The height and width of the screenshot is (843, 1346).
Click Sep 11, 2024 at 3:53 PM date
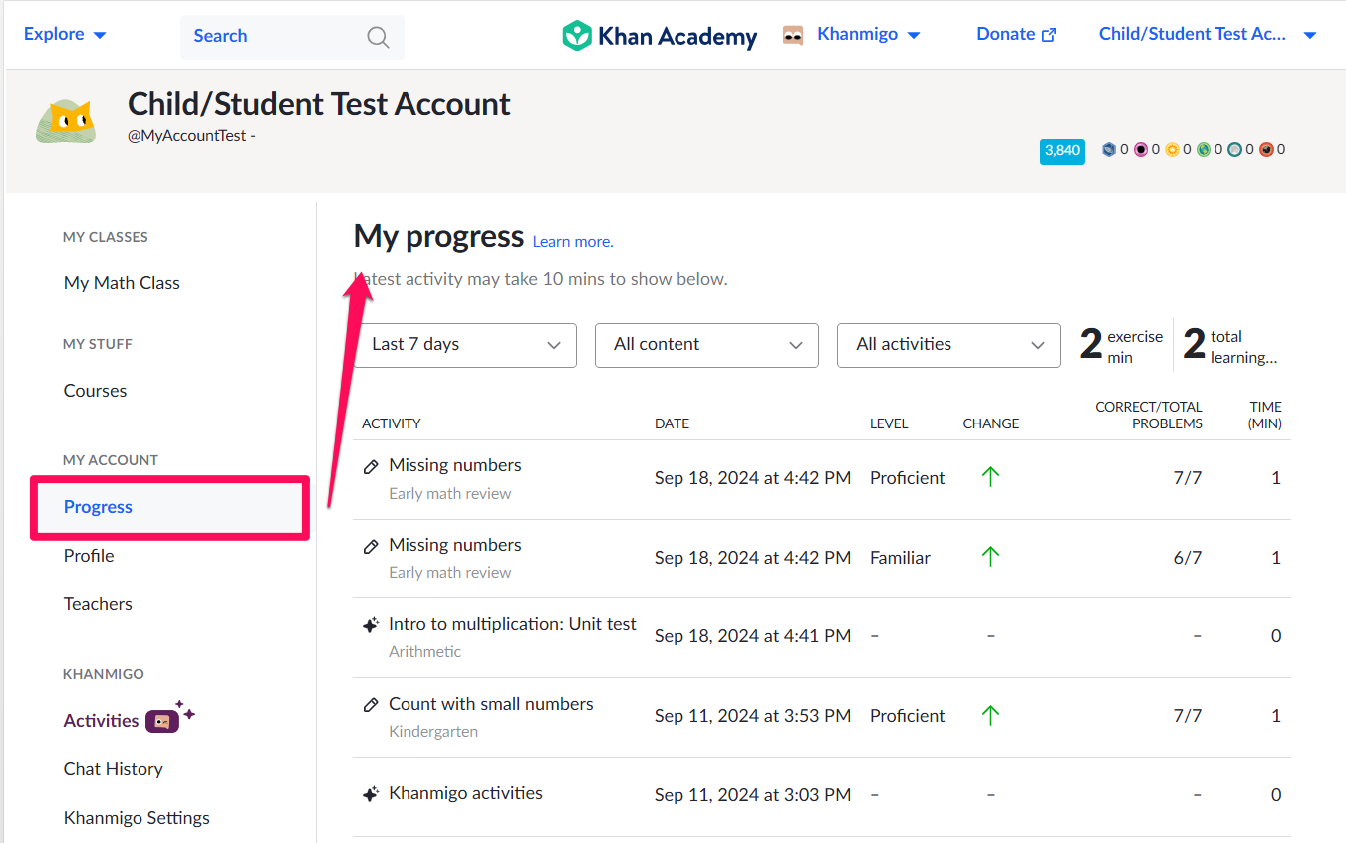pos(753,716)
